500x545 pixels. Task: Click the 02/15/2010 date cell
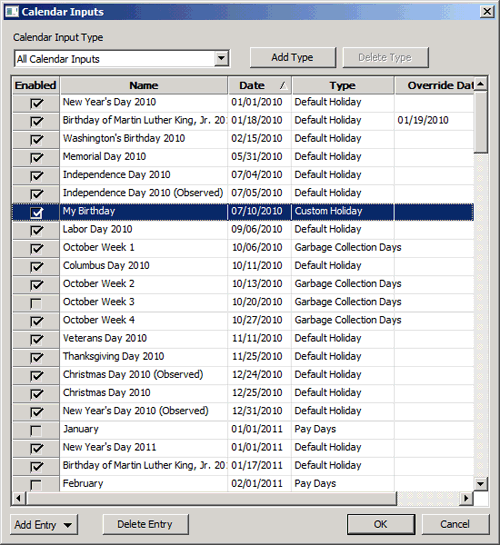(260, 138)
